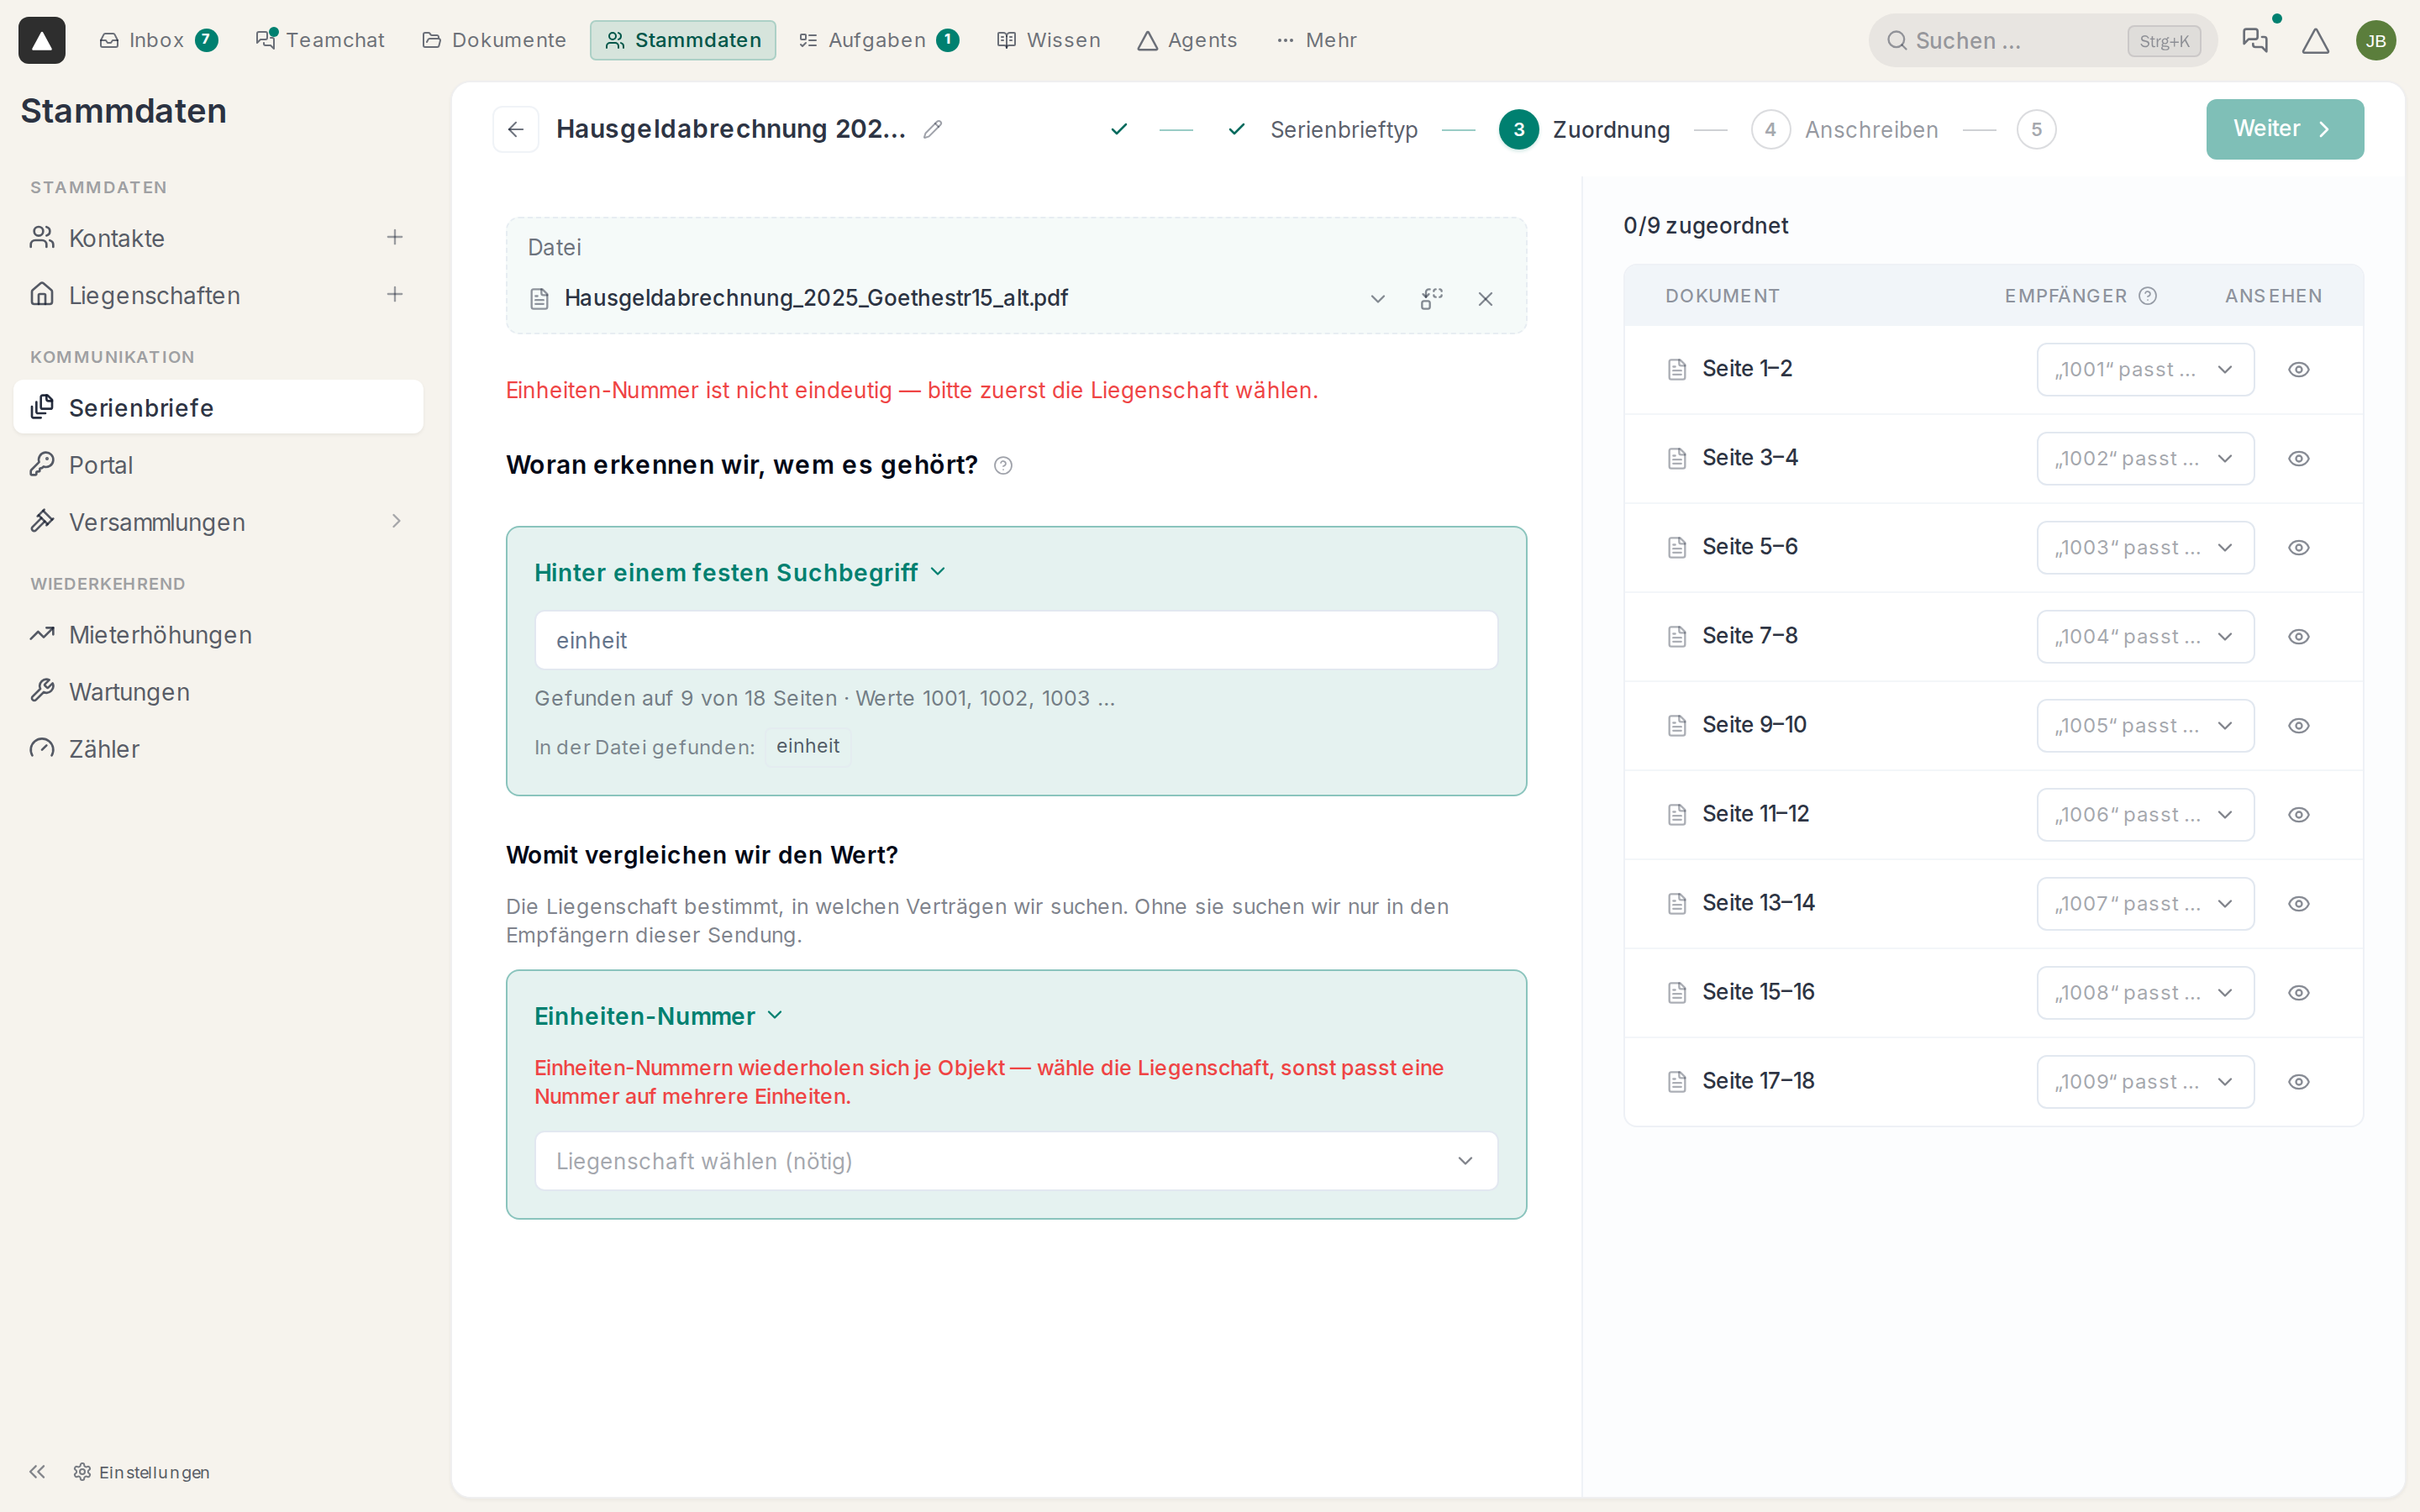Switch to Teamchat tab
The image size is (2420, 1512).
click(x=320, y=40)
